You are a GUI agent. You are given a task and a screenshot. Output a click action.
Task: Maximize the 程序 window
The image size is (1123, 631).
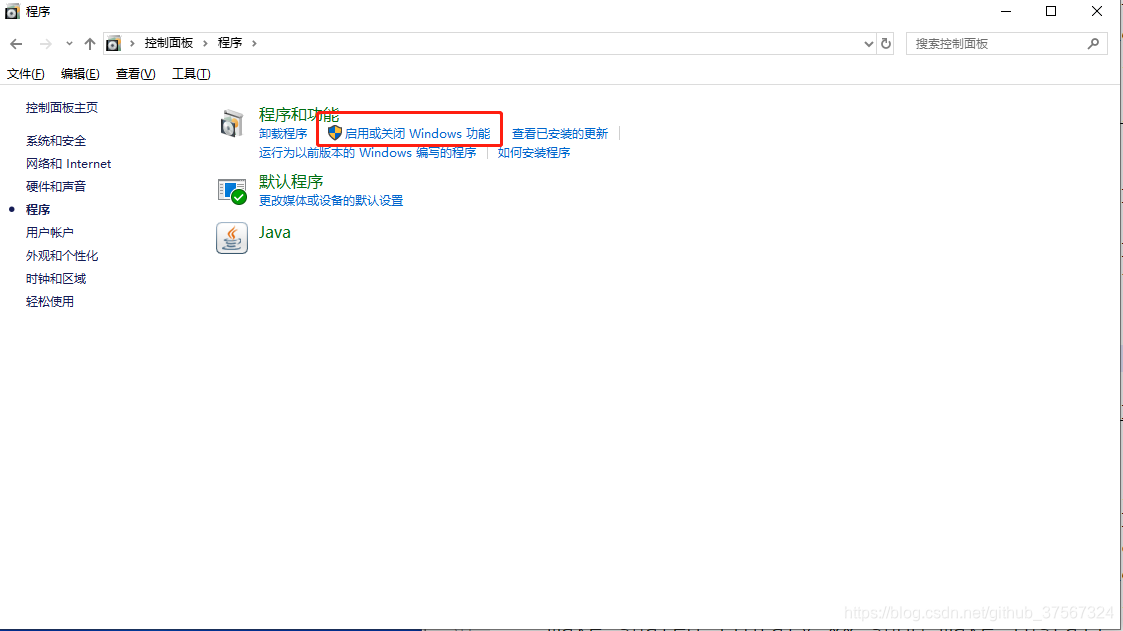pyautogui.click(x=1051, y=11)
